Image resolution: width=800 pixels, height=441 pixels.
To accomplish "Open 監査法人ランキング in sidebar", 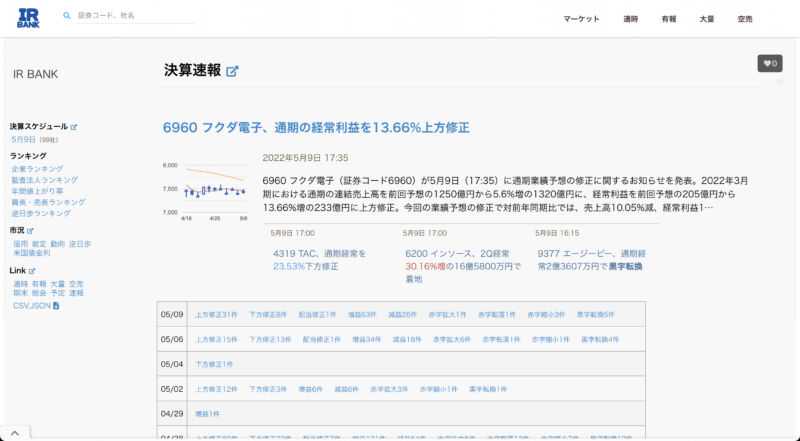I will pyautogui.click(x=45, y=180).
